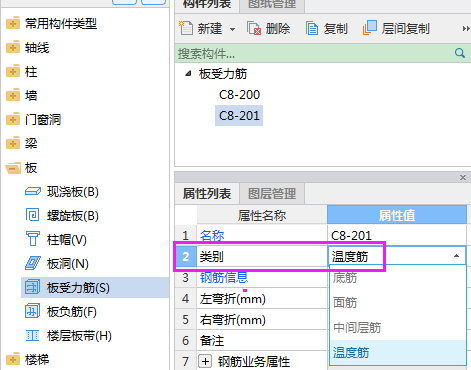Open the 新建 dropdown arrow
The image size is (471, 370).
coord(232,29)
